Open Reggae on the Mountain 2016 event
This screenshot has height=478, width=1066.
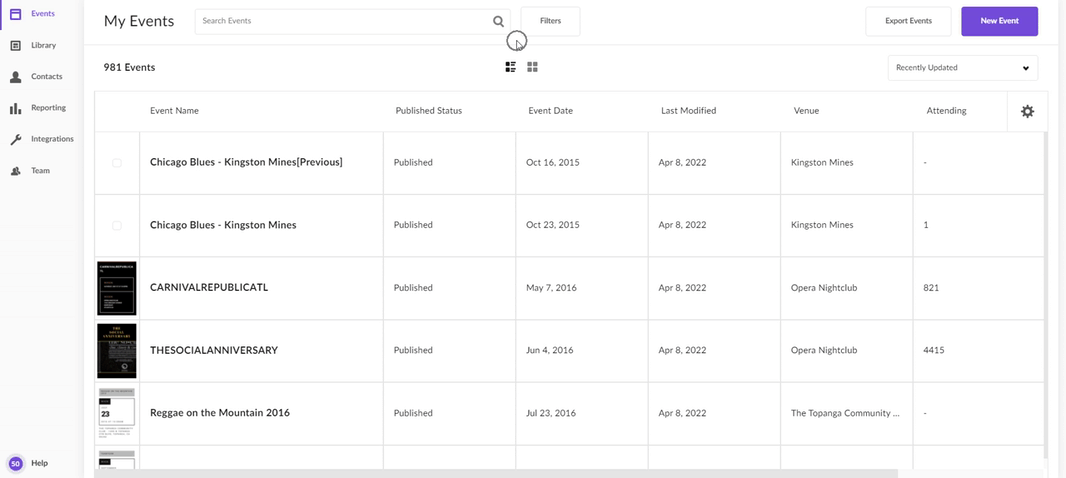220,413
